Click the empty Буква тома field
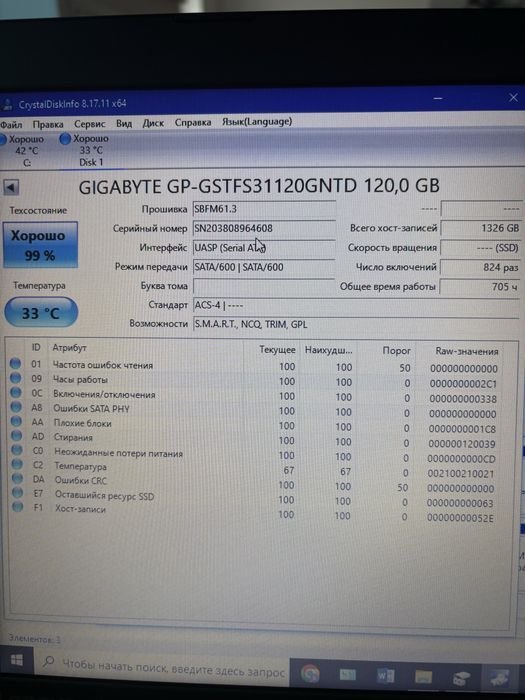This screenshot has width=525, height=700. [264, 286]
